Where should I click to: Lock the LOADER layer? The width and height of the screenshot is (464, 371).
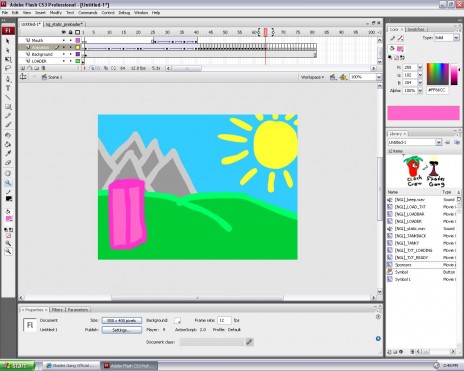coord(70,61)
